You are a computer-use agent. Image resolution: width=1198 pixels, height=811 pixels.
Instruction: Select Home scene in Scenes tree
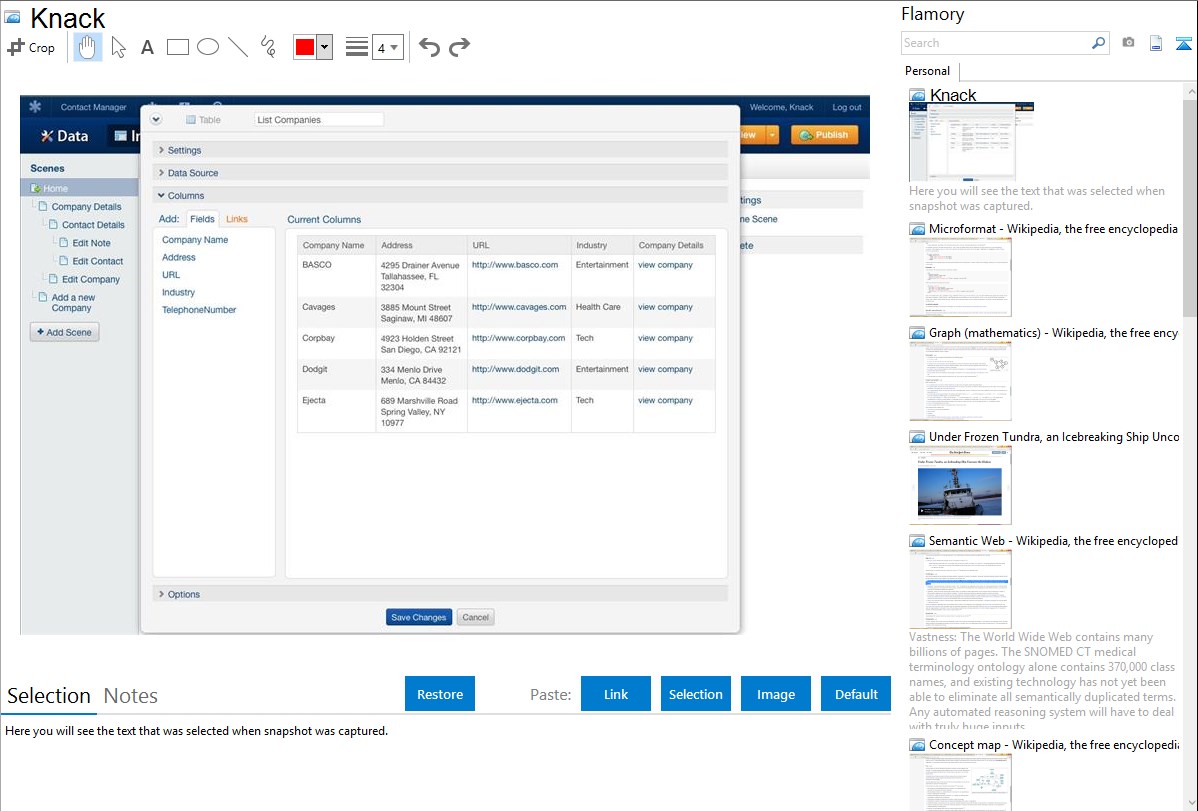[79, 188]
